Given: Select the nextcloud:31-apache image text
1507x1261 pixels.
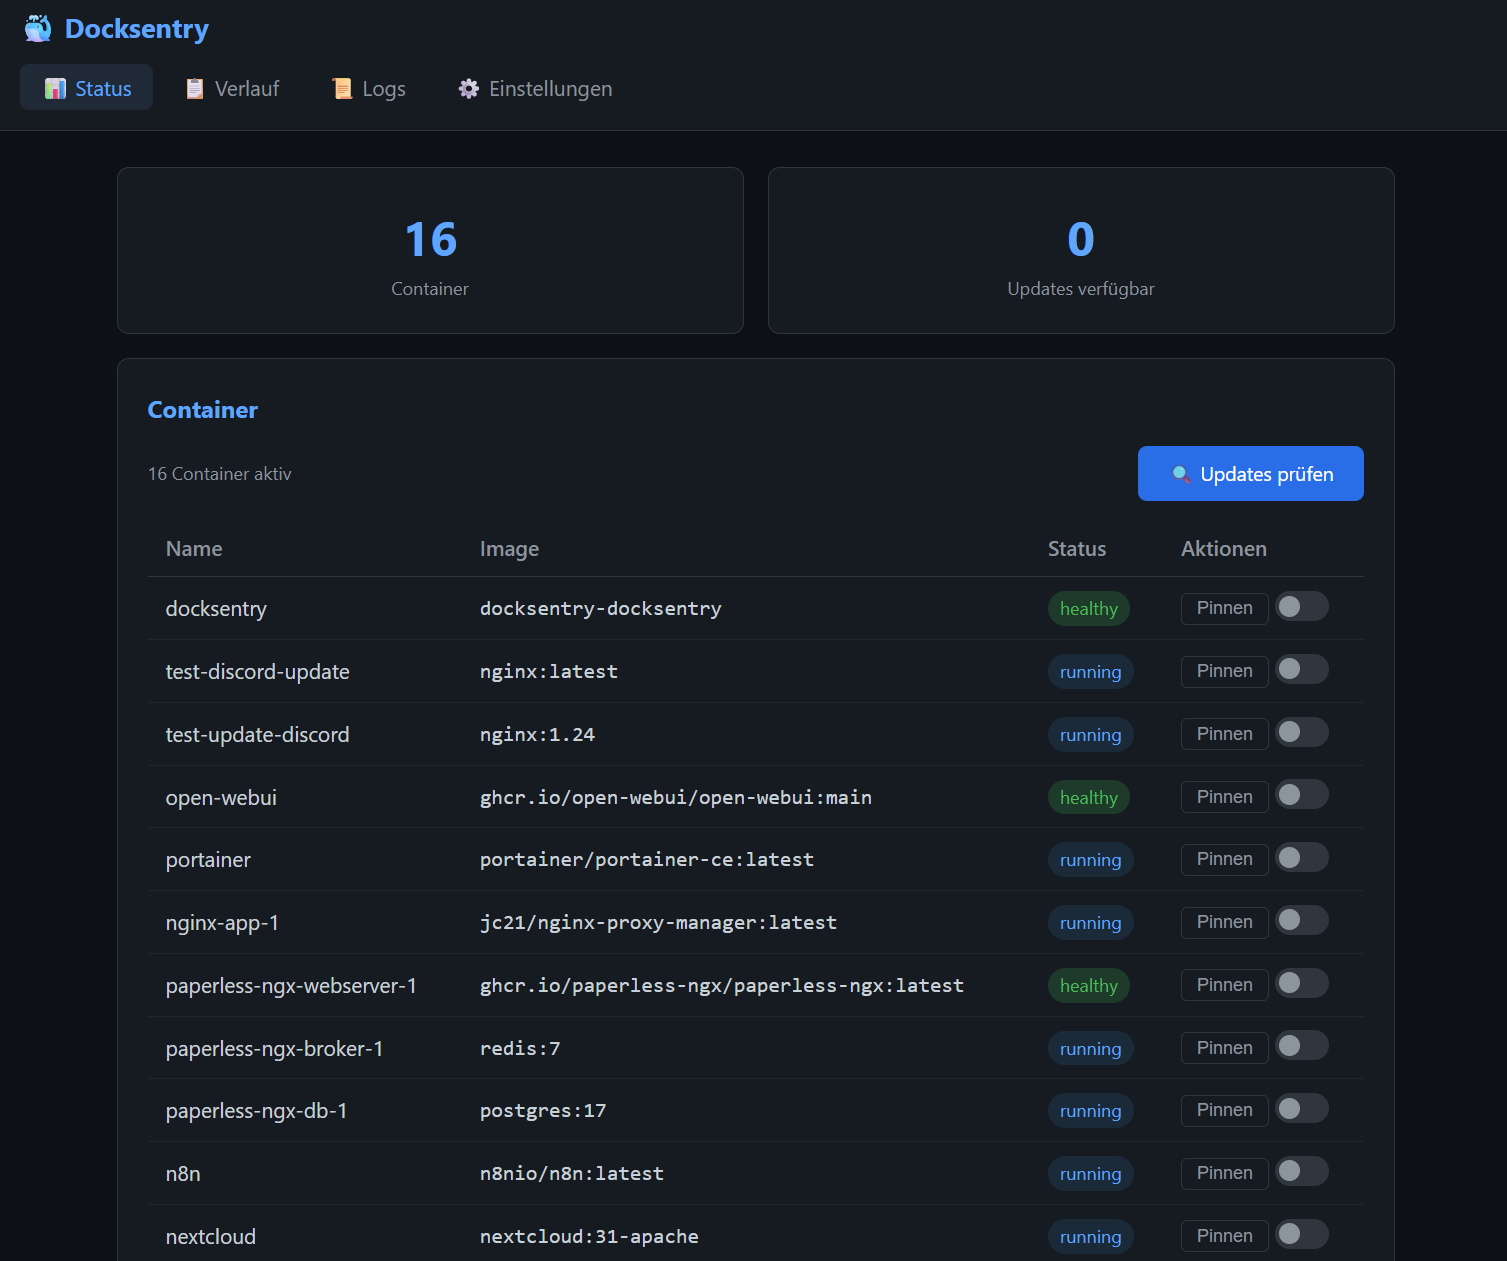Looking at the screenshot, I should [589, 1237].
